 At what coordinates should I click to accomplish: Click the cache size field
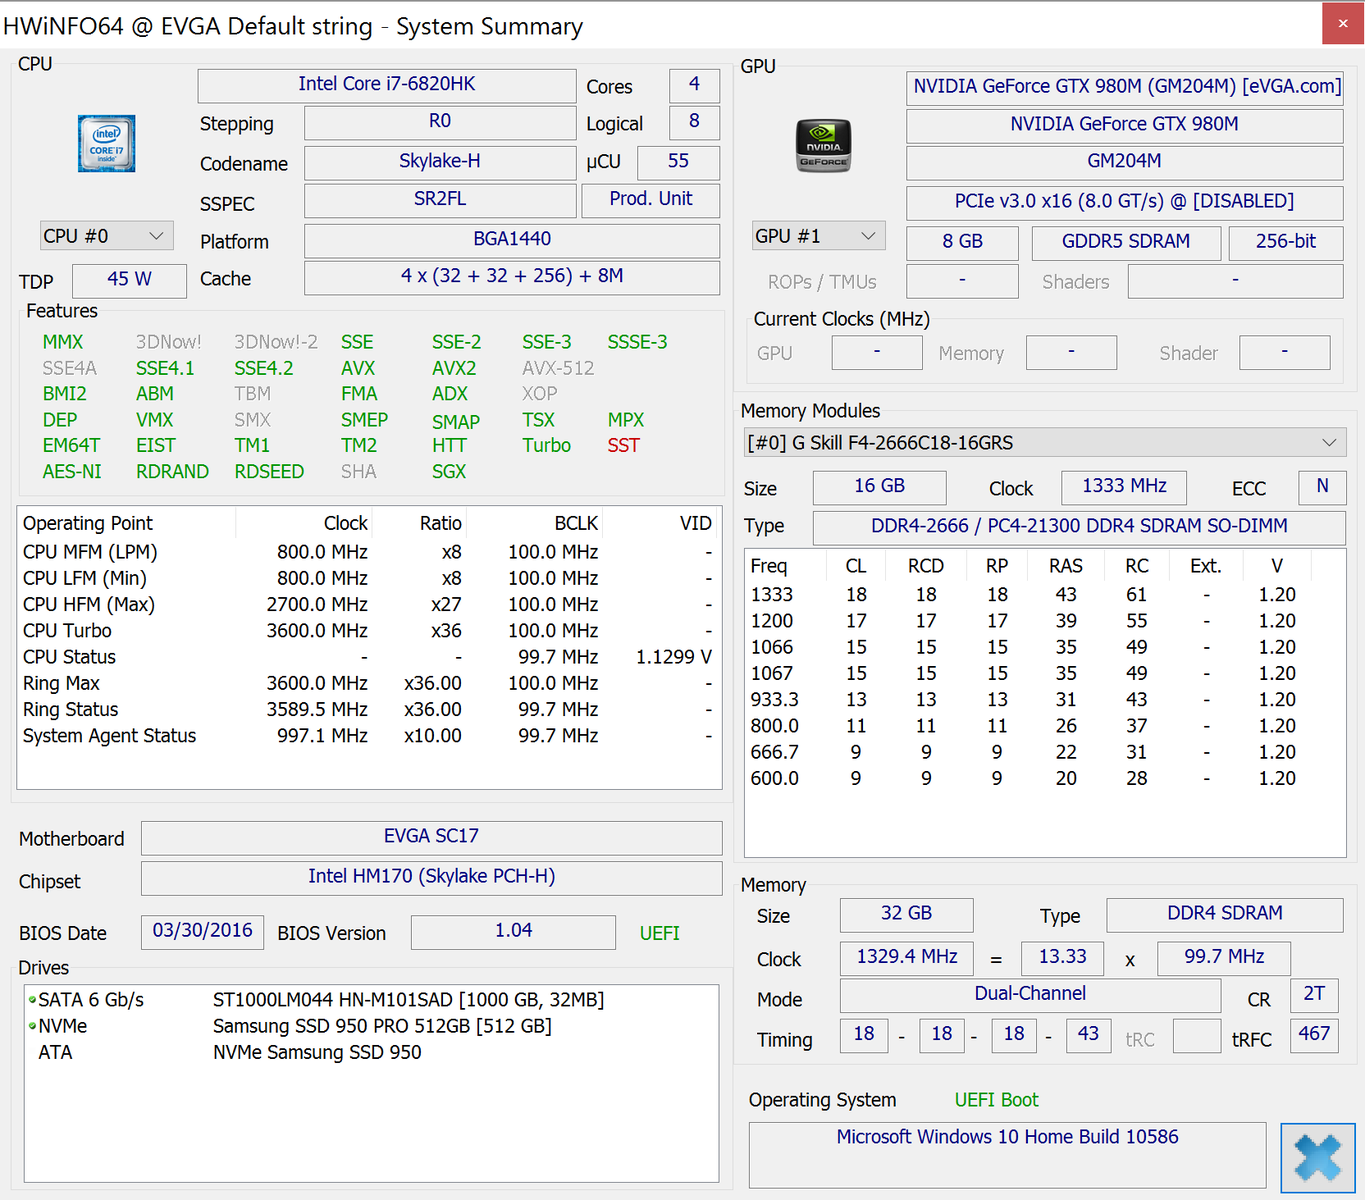(x=512, y=277)
